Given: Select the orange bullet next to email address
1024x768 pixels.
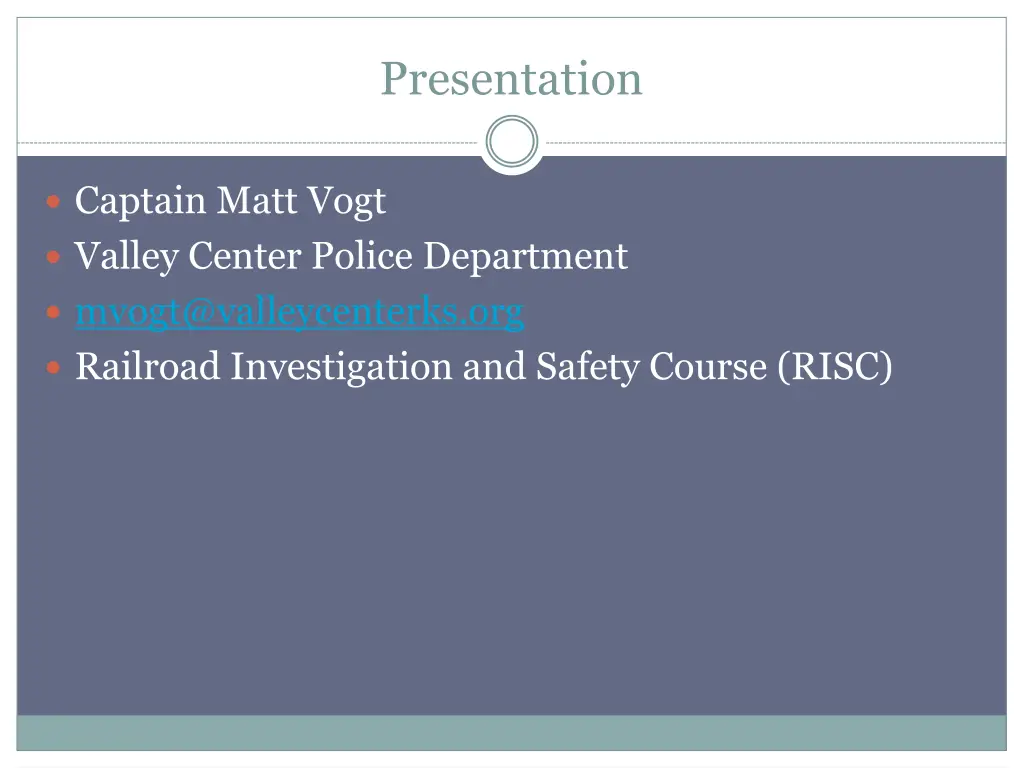Looking at the screenshot, I should point(54,312).
